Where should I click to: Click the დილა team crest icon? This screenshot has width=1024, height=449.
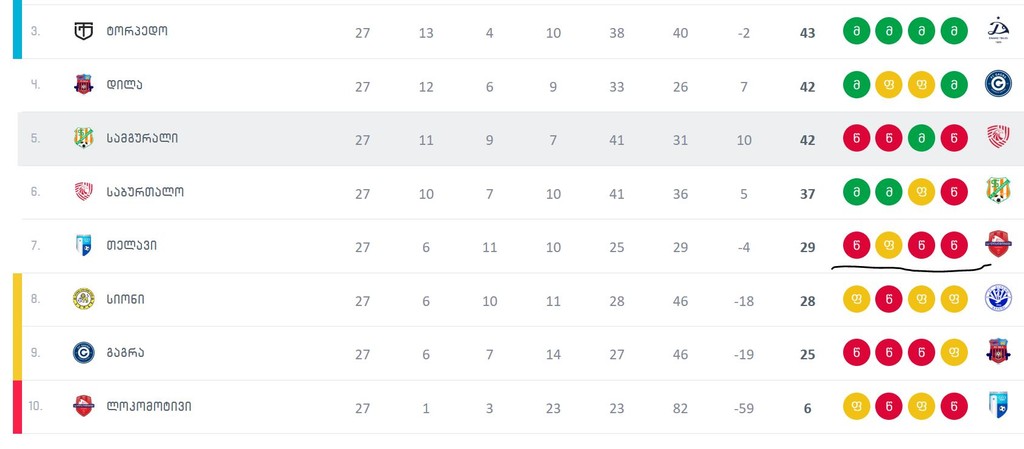(84, 85)
